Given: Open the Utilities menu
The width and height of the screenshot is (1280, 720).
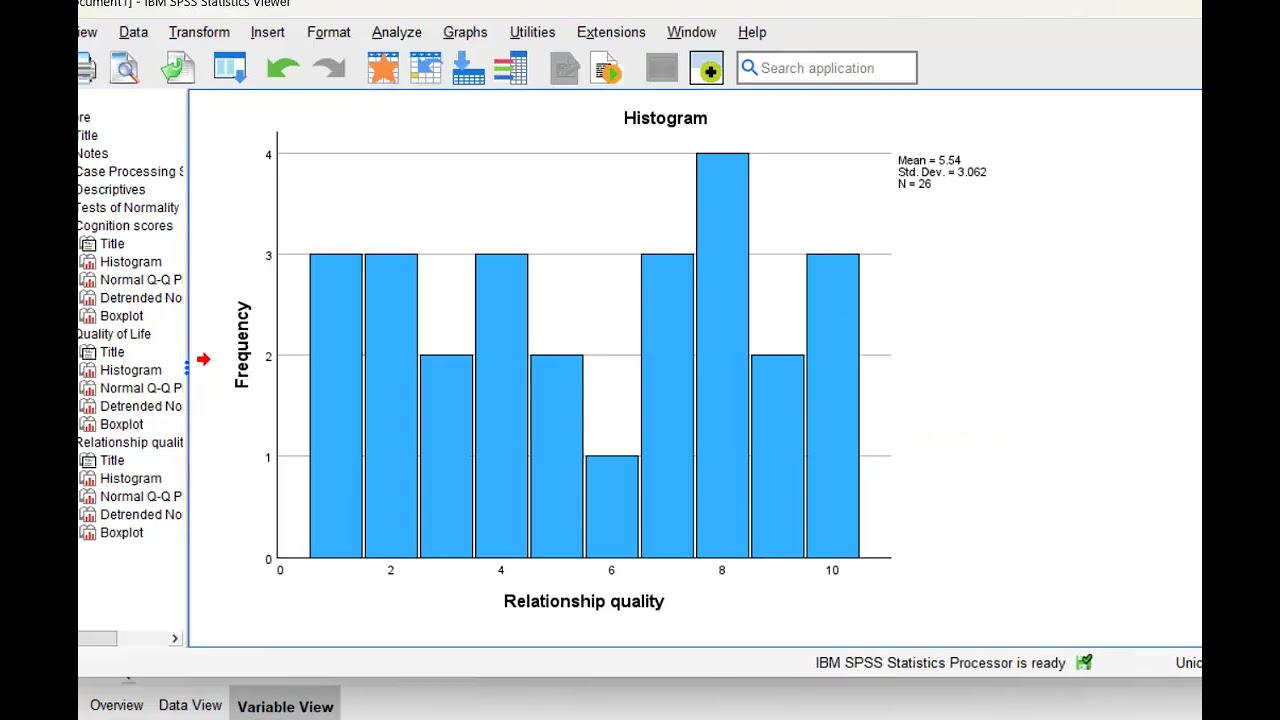Looking at the screenshot, I should pyautogui.click(x=532, y=32).
